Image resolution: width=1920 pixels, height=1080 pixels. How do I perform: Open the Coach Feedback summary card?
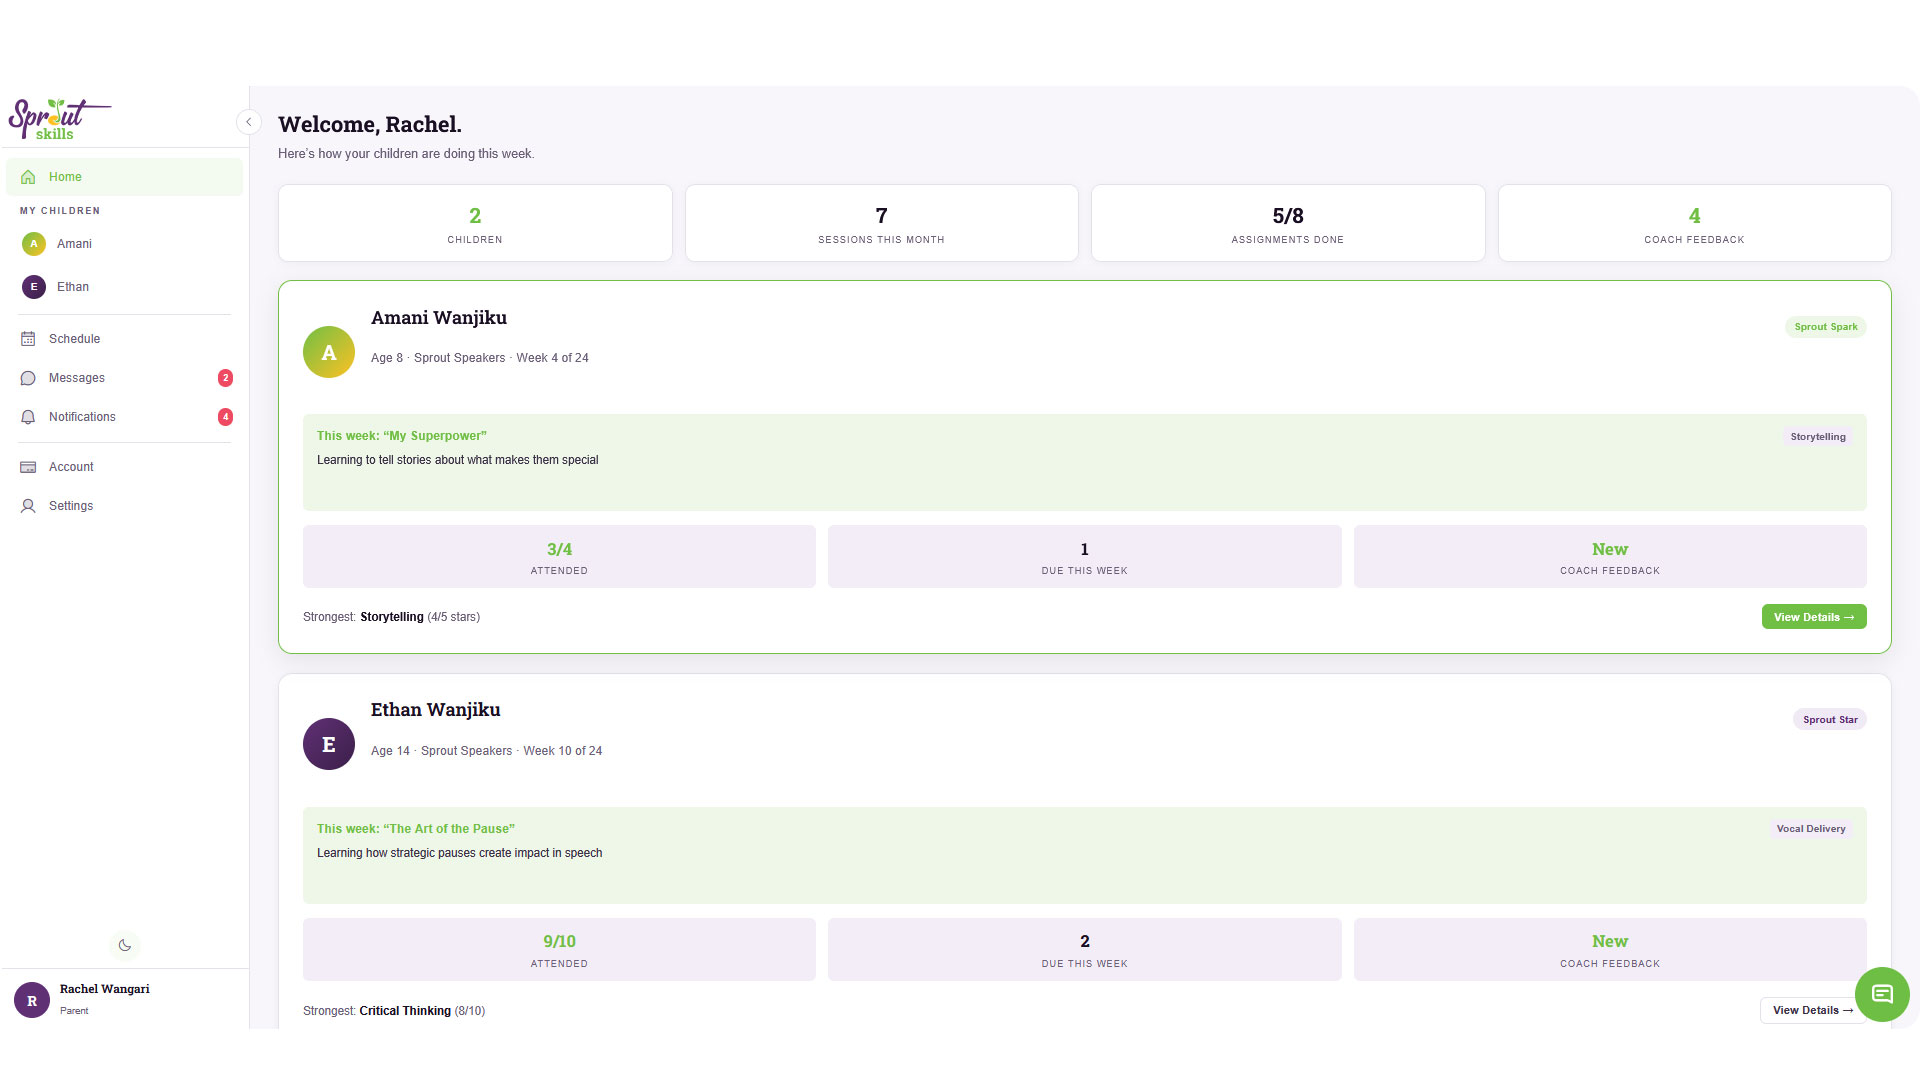(1694, 223)
